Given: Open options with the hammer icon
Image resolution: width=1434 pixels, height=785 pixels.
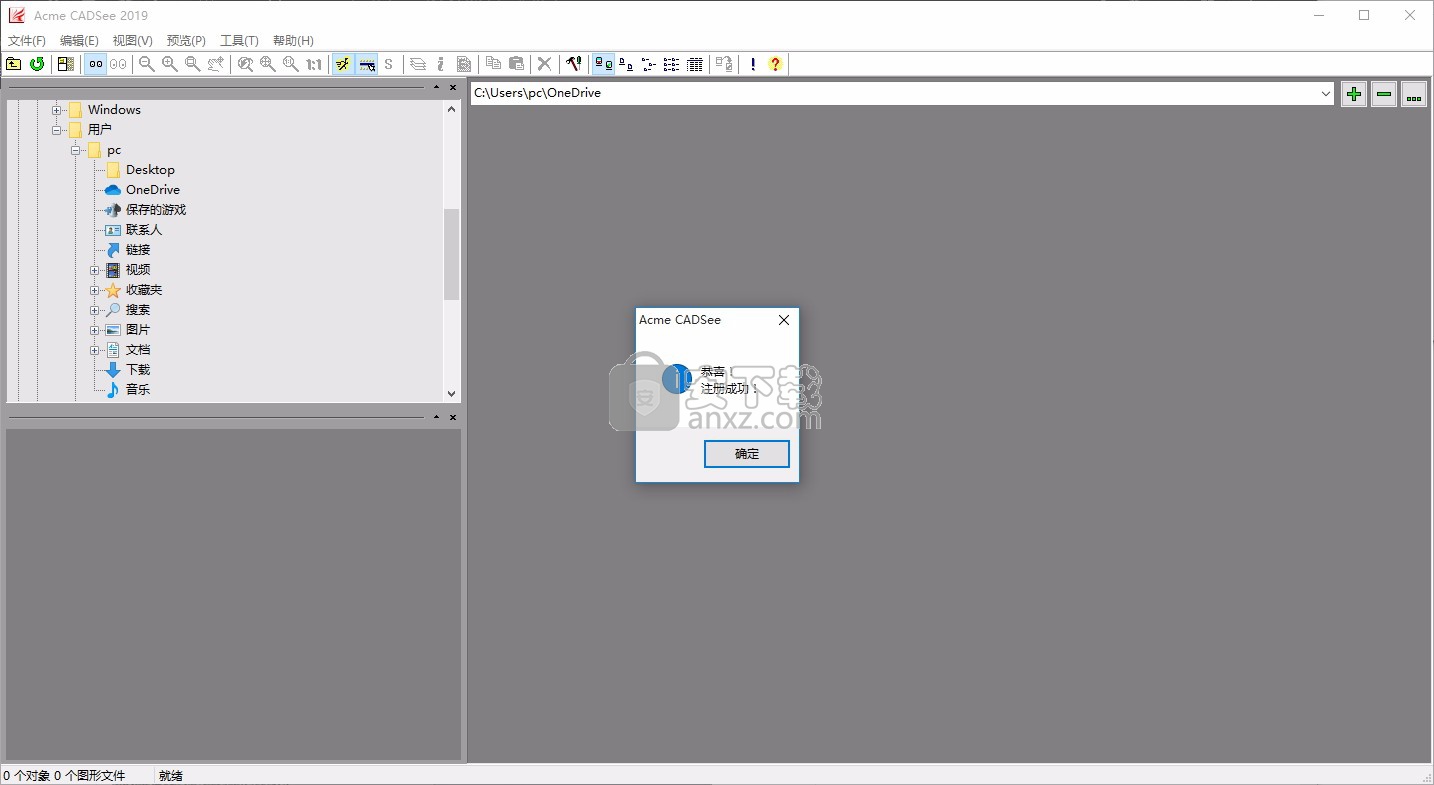Looking at the screenshot, I should [574, 64].
